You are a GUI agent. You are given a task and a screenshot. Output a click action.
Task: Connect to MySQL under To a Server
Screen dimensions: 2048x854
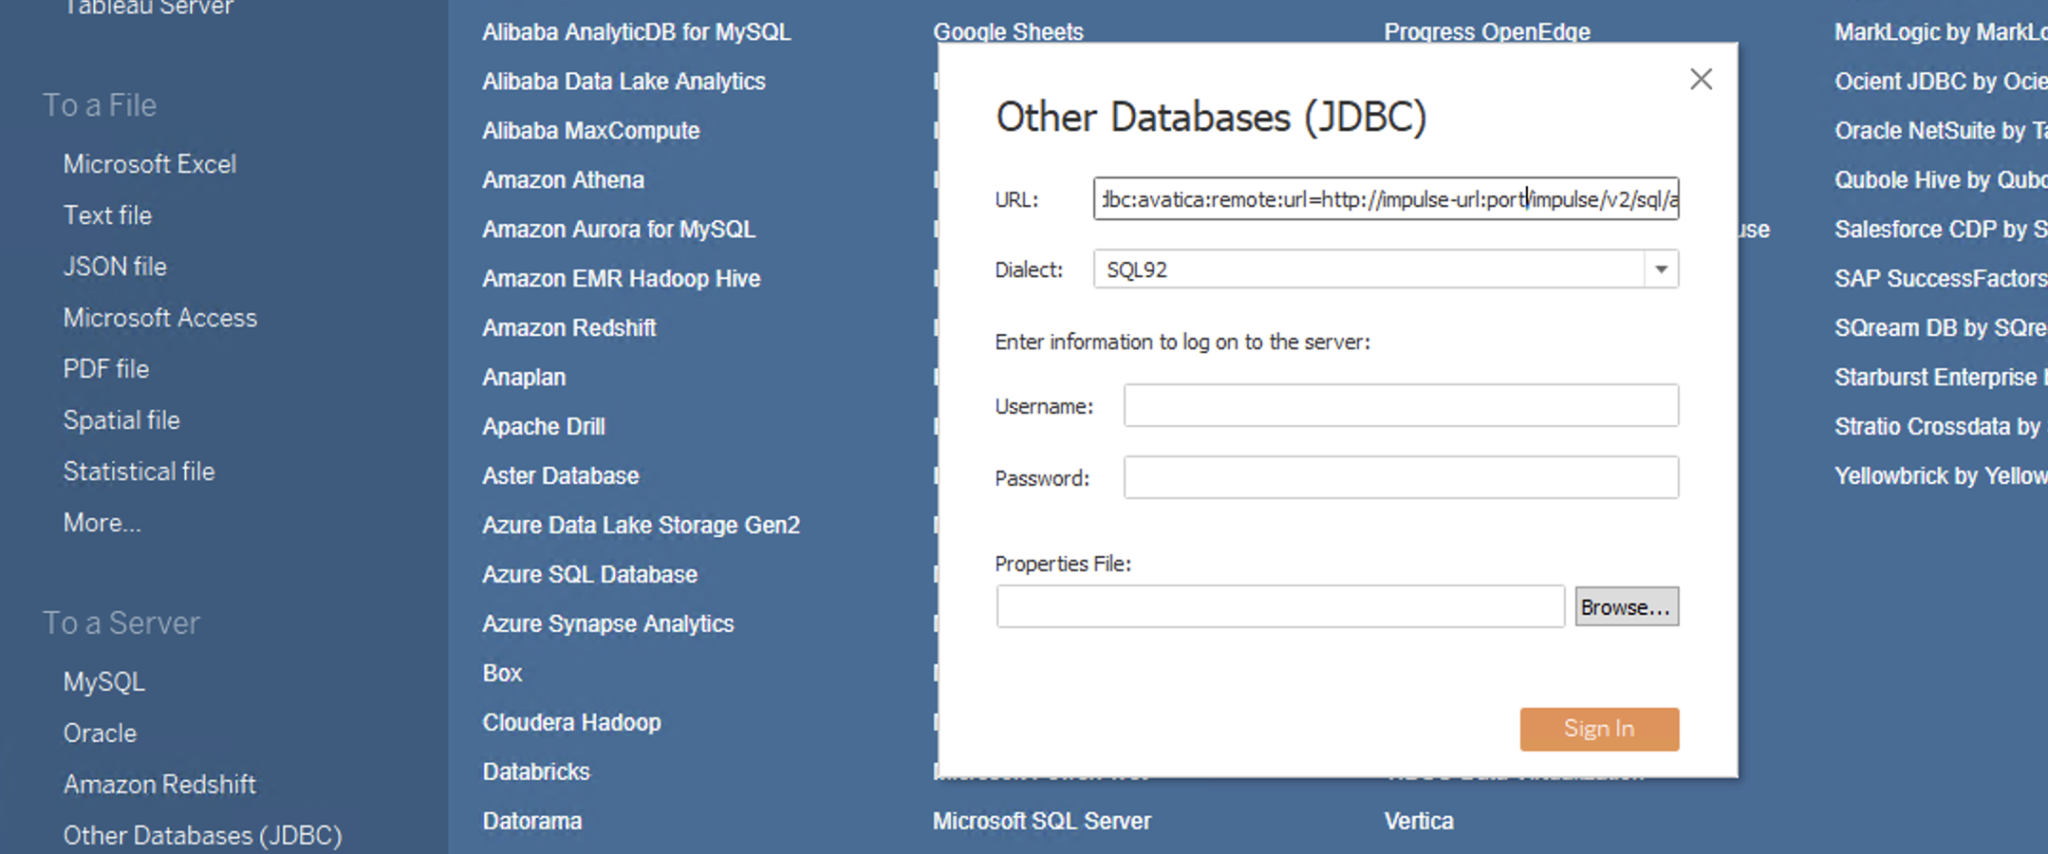[x=104, y=682]
